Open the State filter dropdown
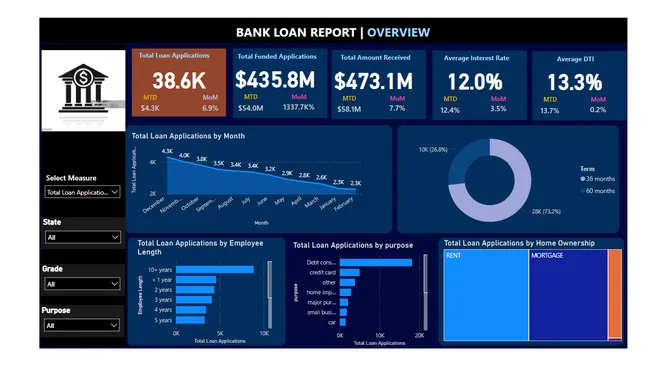 82,237
